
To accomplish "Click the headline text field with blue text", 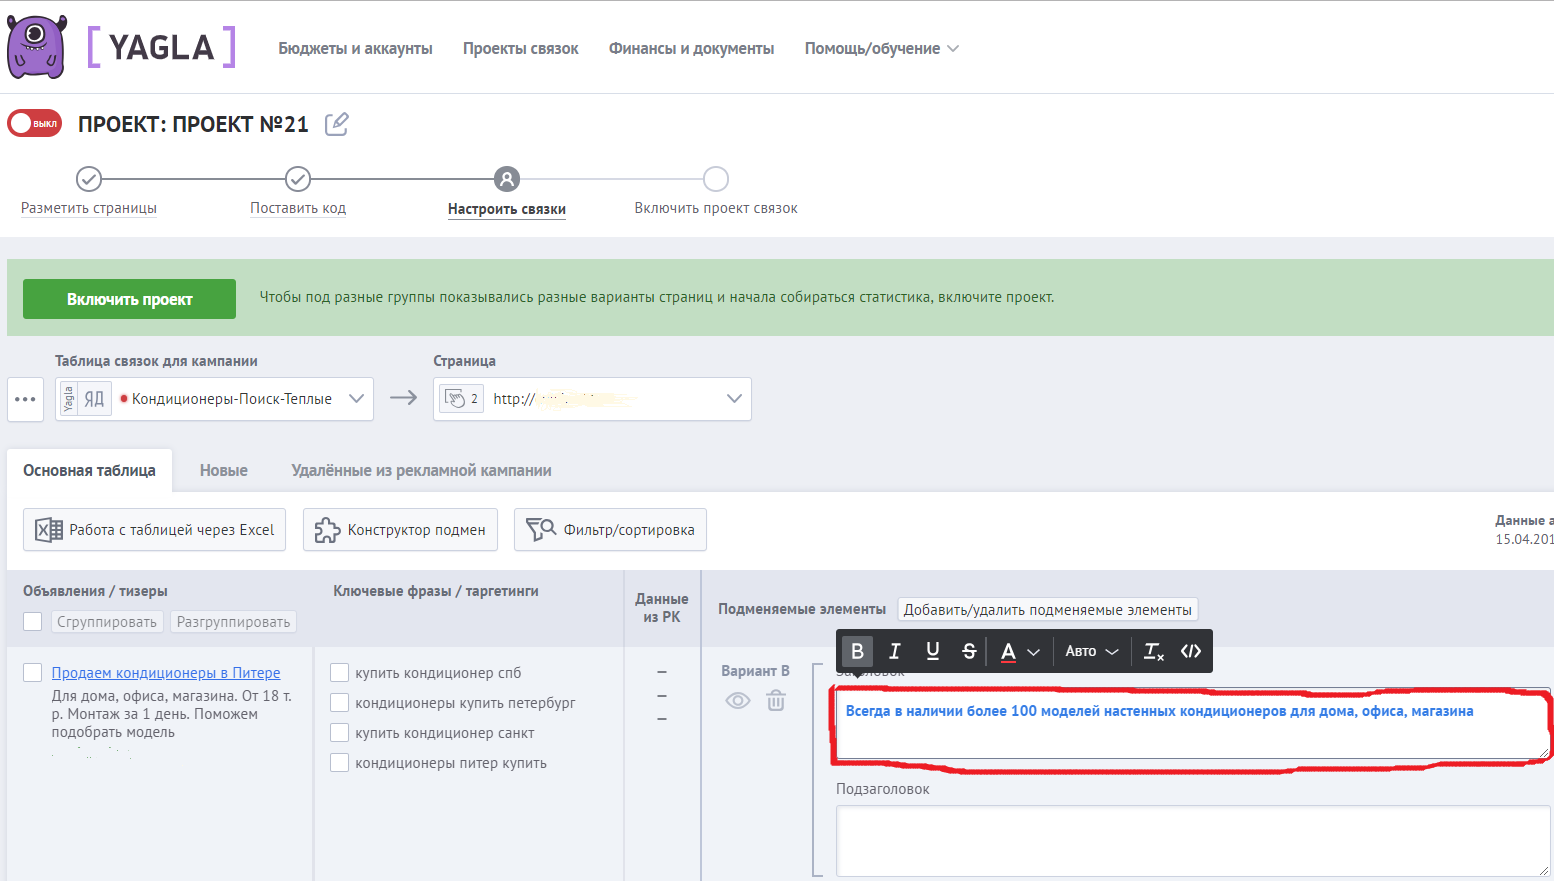I will tap(1193, 723).
